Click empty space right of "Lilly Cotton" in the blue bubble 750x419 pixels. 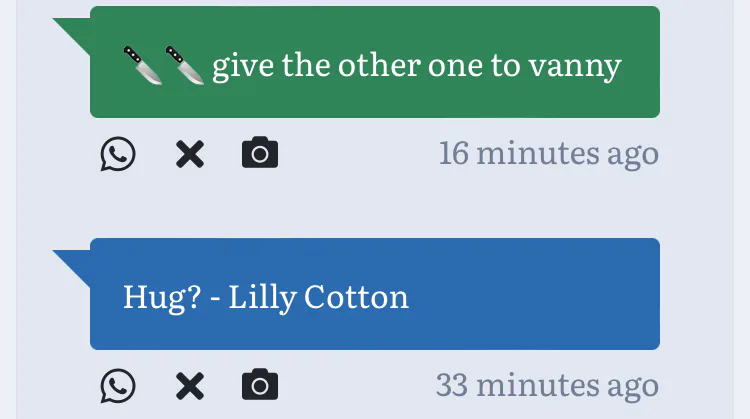click(530, 297)
